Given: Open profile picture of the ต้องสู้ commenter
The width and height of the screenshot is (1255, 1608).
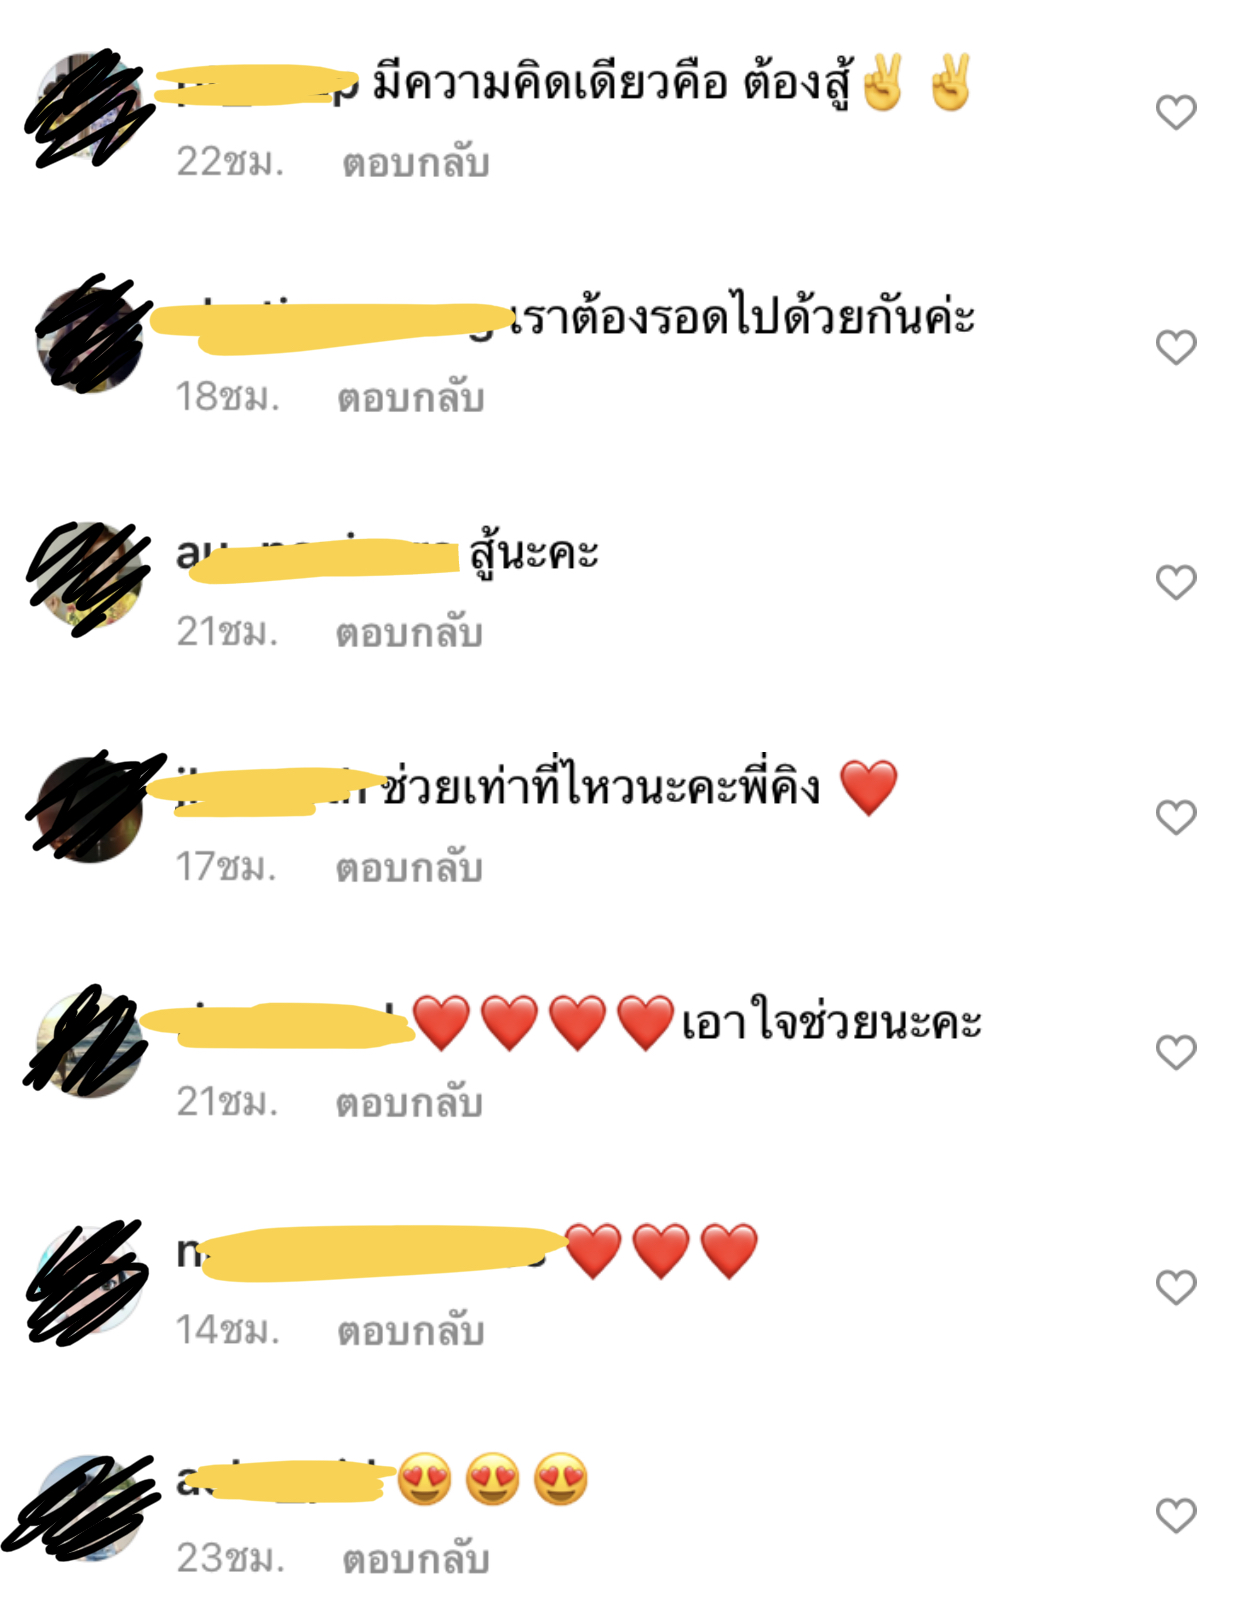Looking at the screenshot, I should coord(89,106).
